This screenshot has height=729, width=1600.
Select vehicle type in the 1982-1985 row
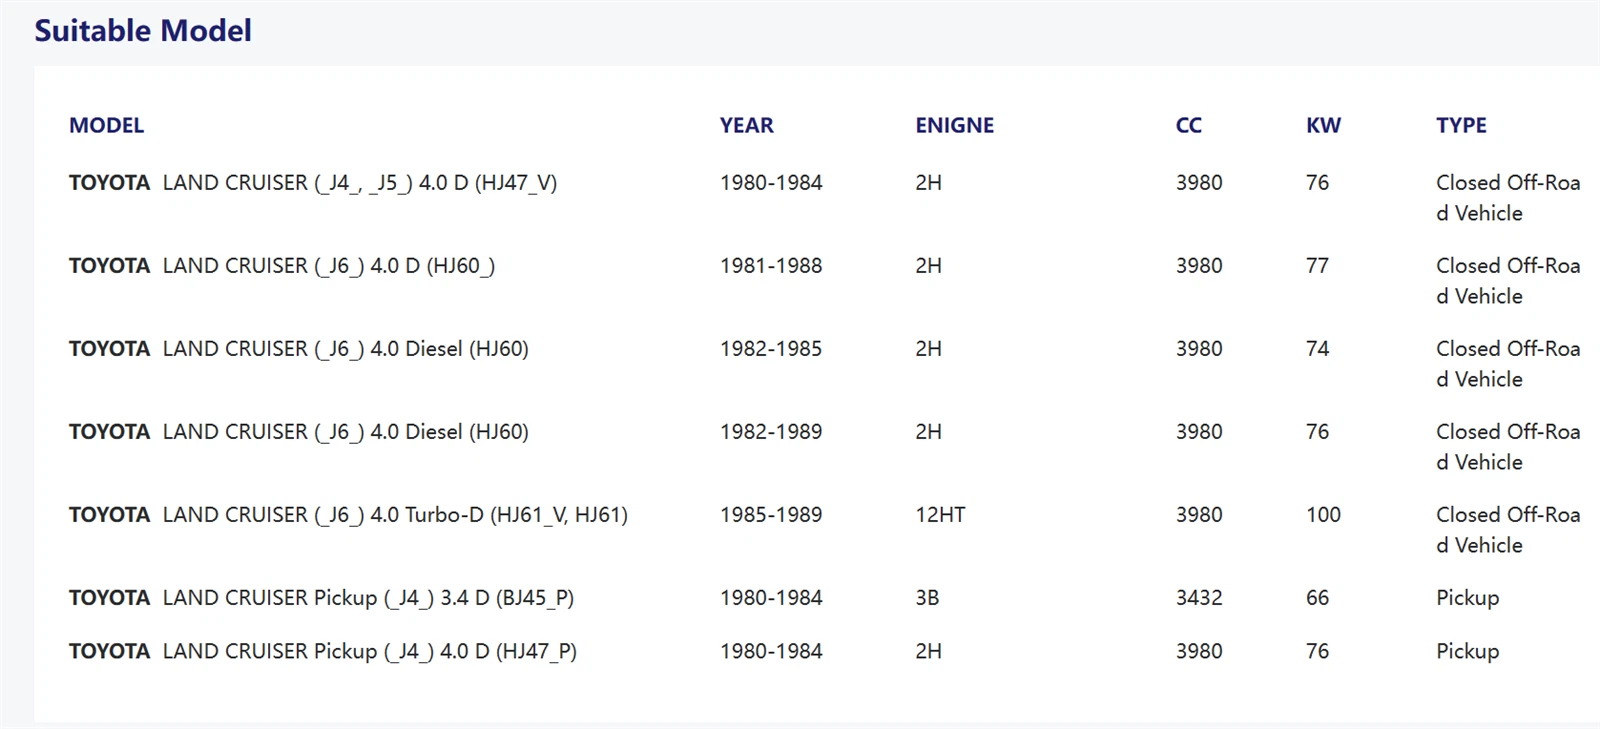(1508, 364)
